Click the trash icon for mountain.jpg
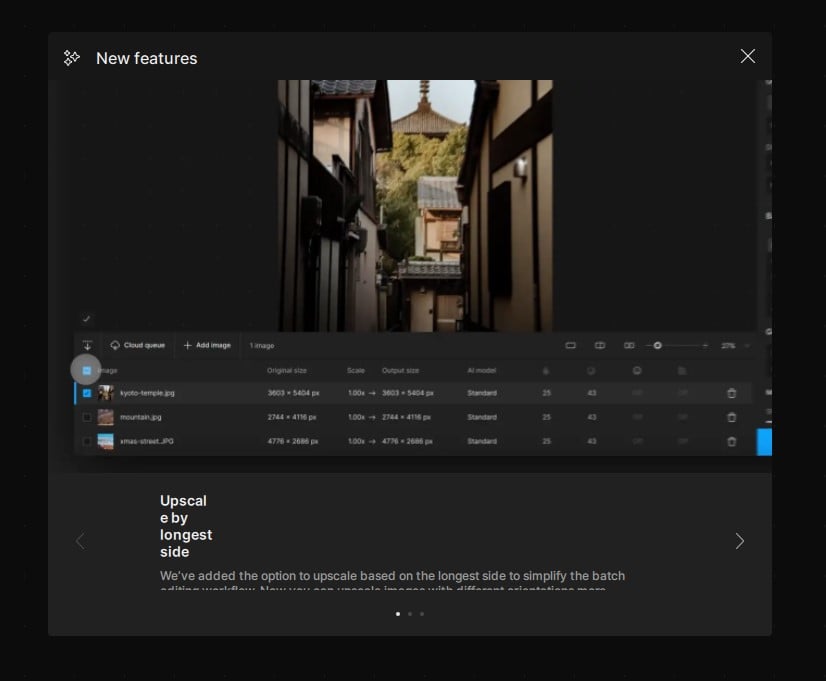Viewport: 826px width, 681px height. [731, 417]
